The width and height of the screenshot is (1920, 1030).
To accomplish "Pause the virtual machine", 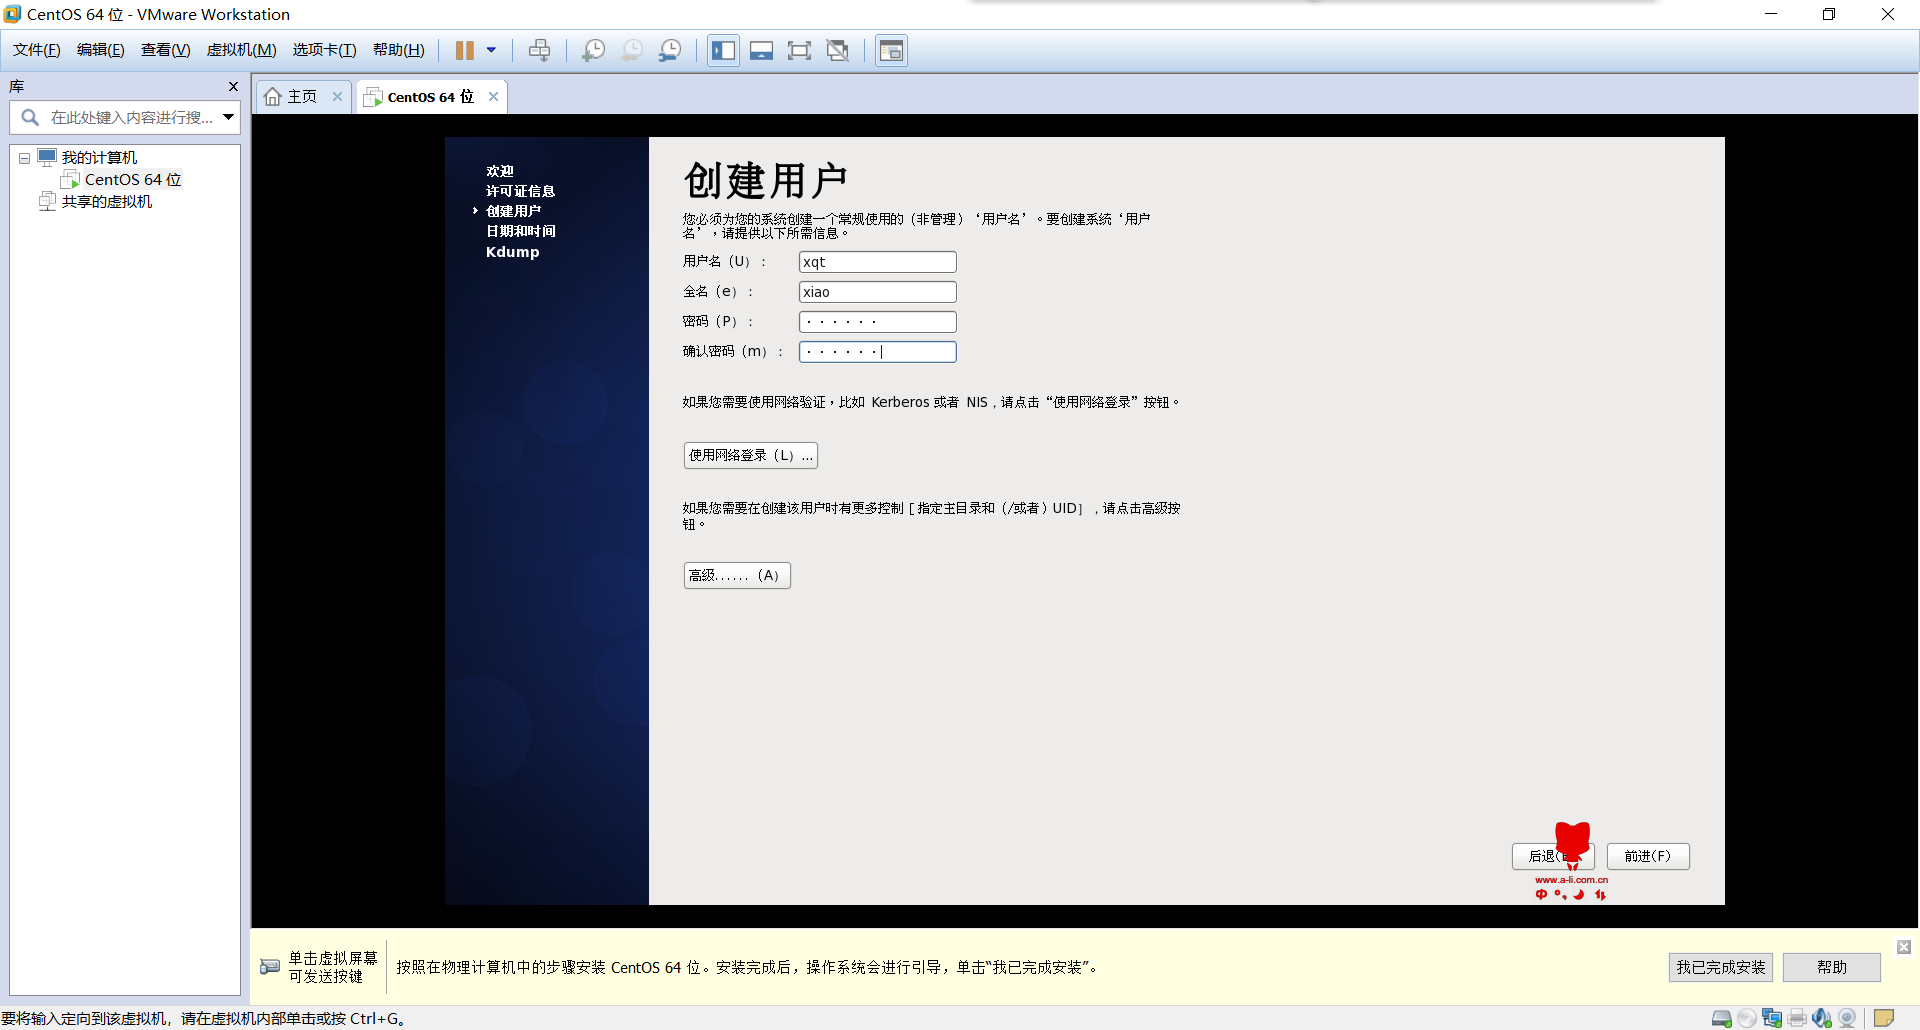I will pos(465,50).
